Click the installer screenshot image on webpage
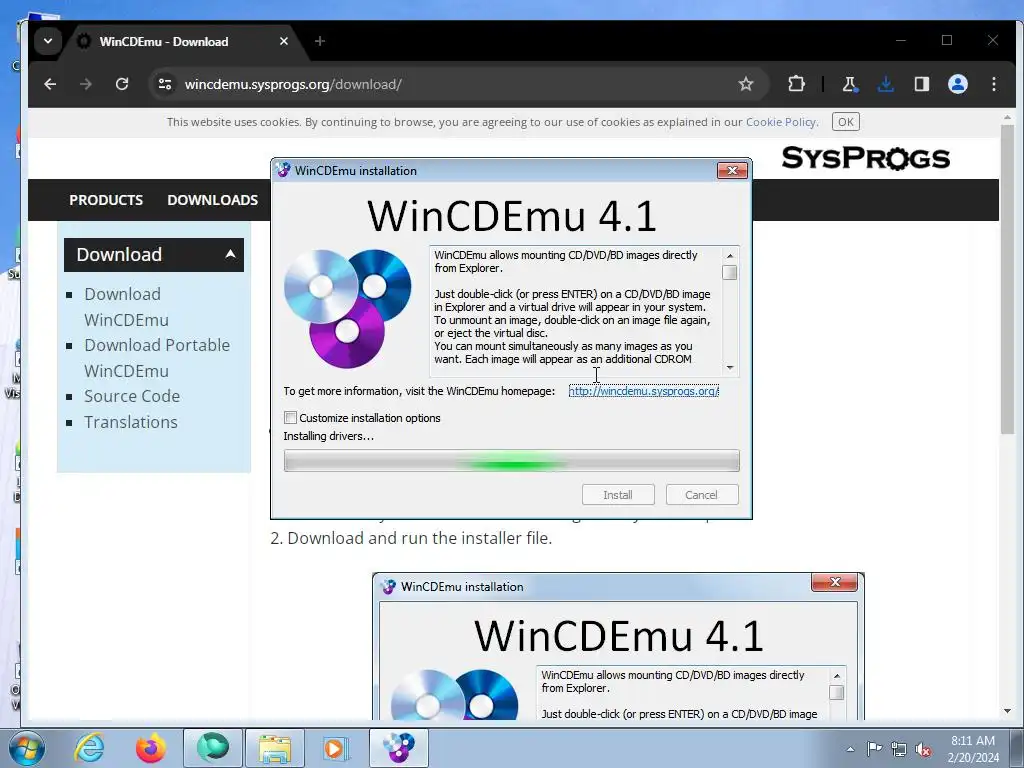1024x768 pixels. pyautogui.click(x=618, y=647)
